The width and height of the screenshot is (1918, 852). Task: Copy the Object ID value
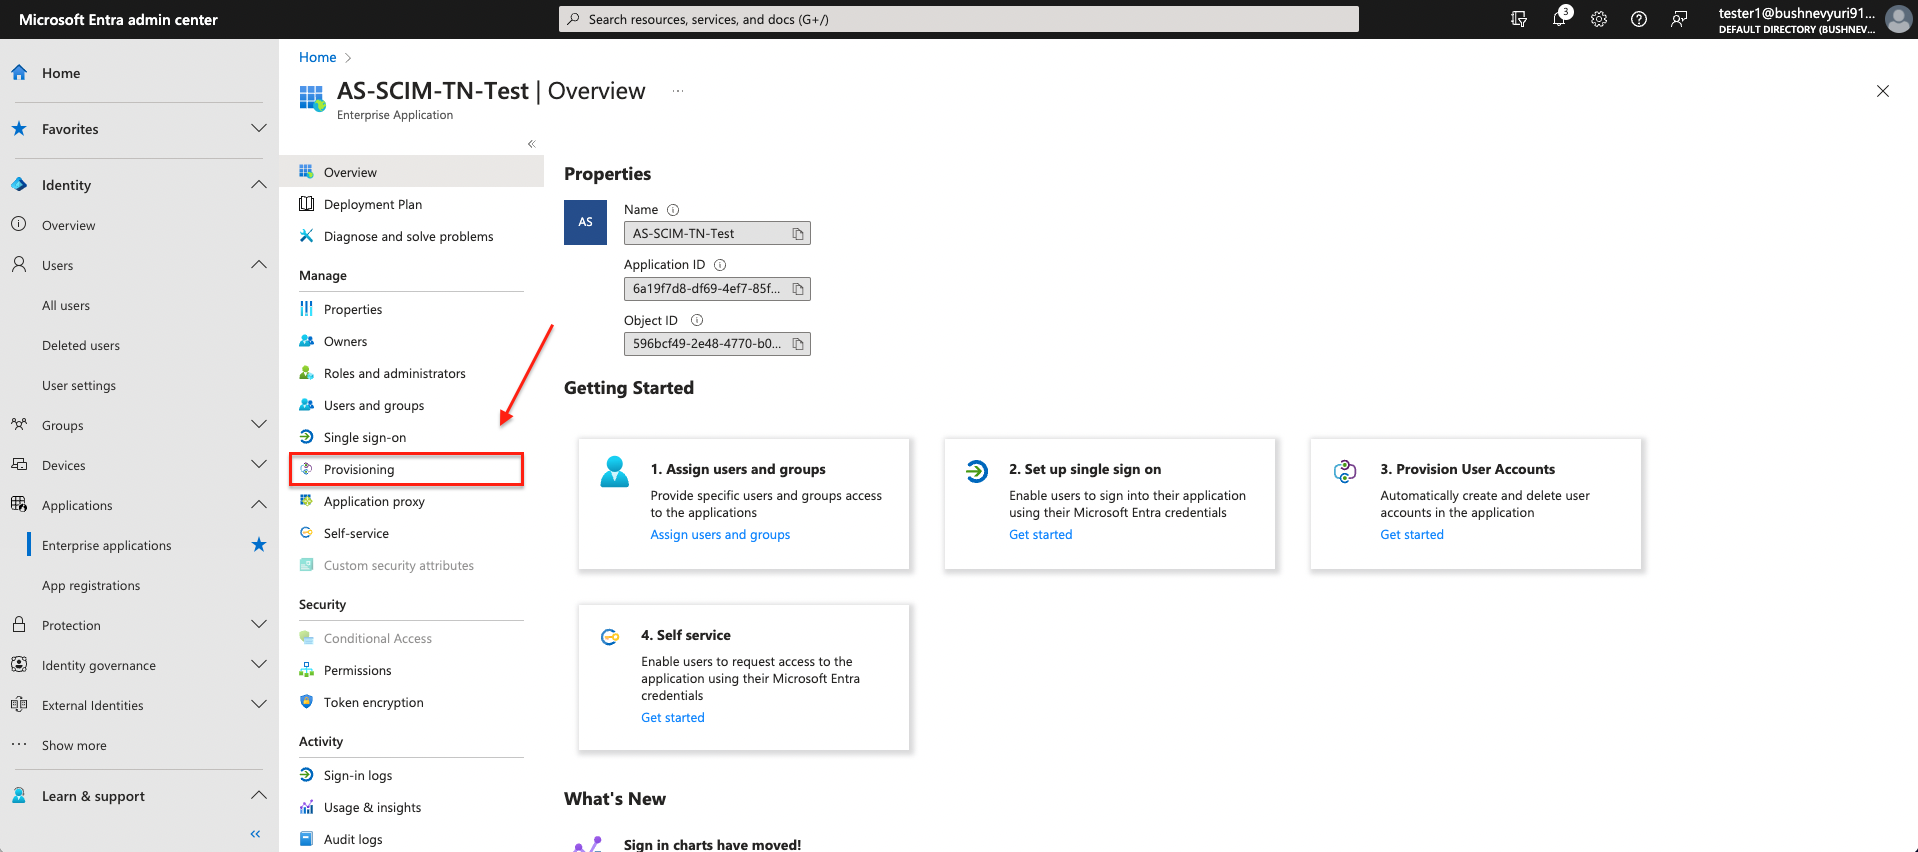point(798,344)
